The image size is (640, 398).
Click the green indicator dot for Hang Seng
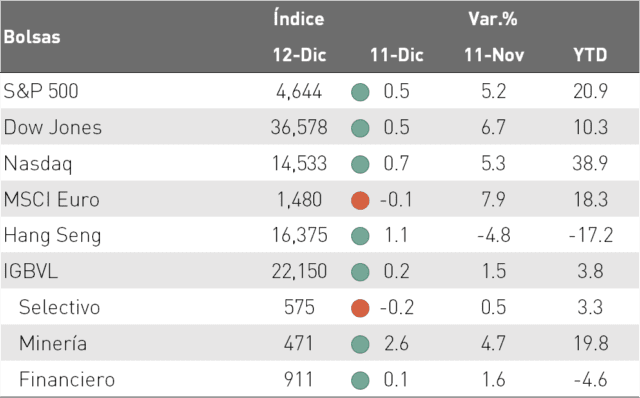tap(360, 236)
